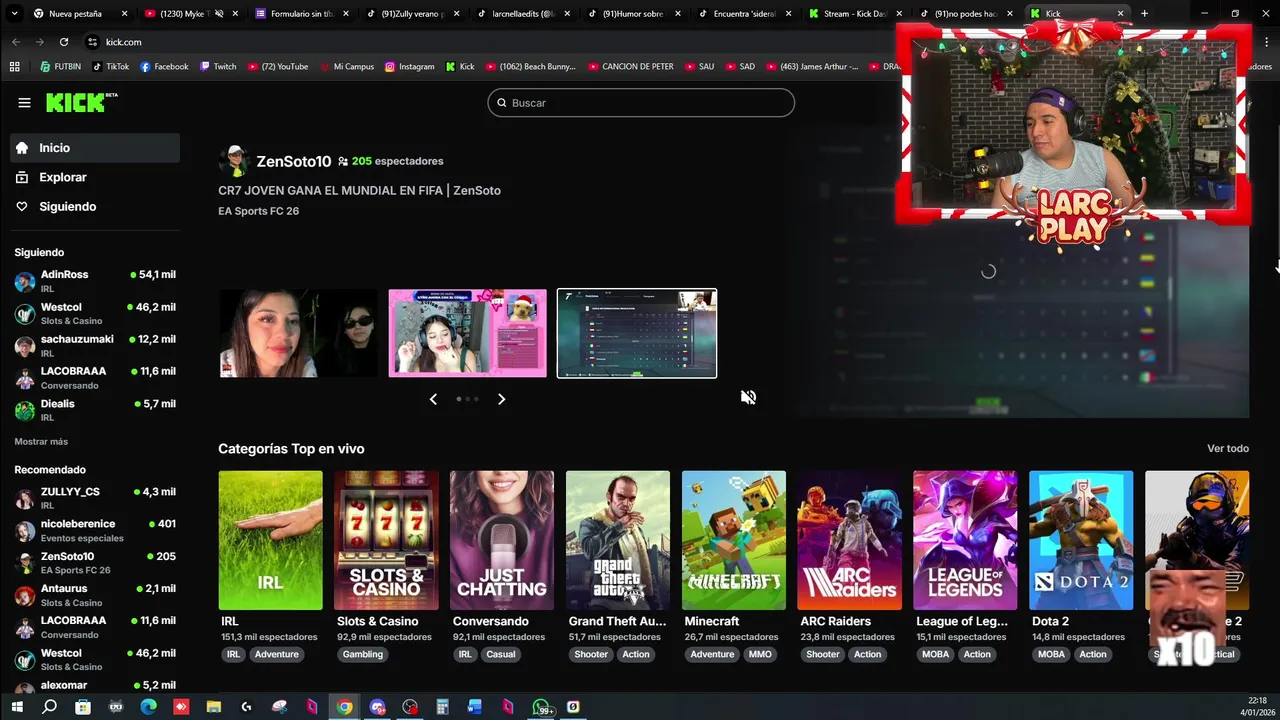Open the Grand Theft Auto category card
The image size is (1280, 720).
[618, 540]
